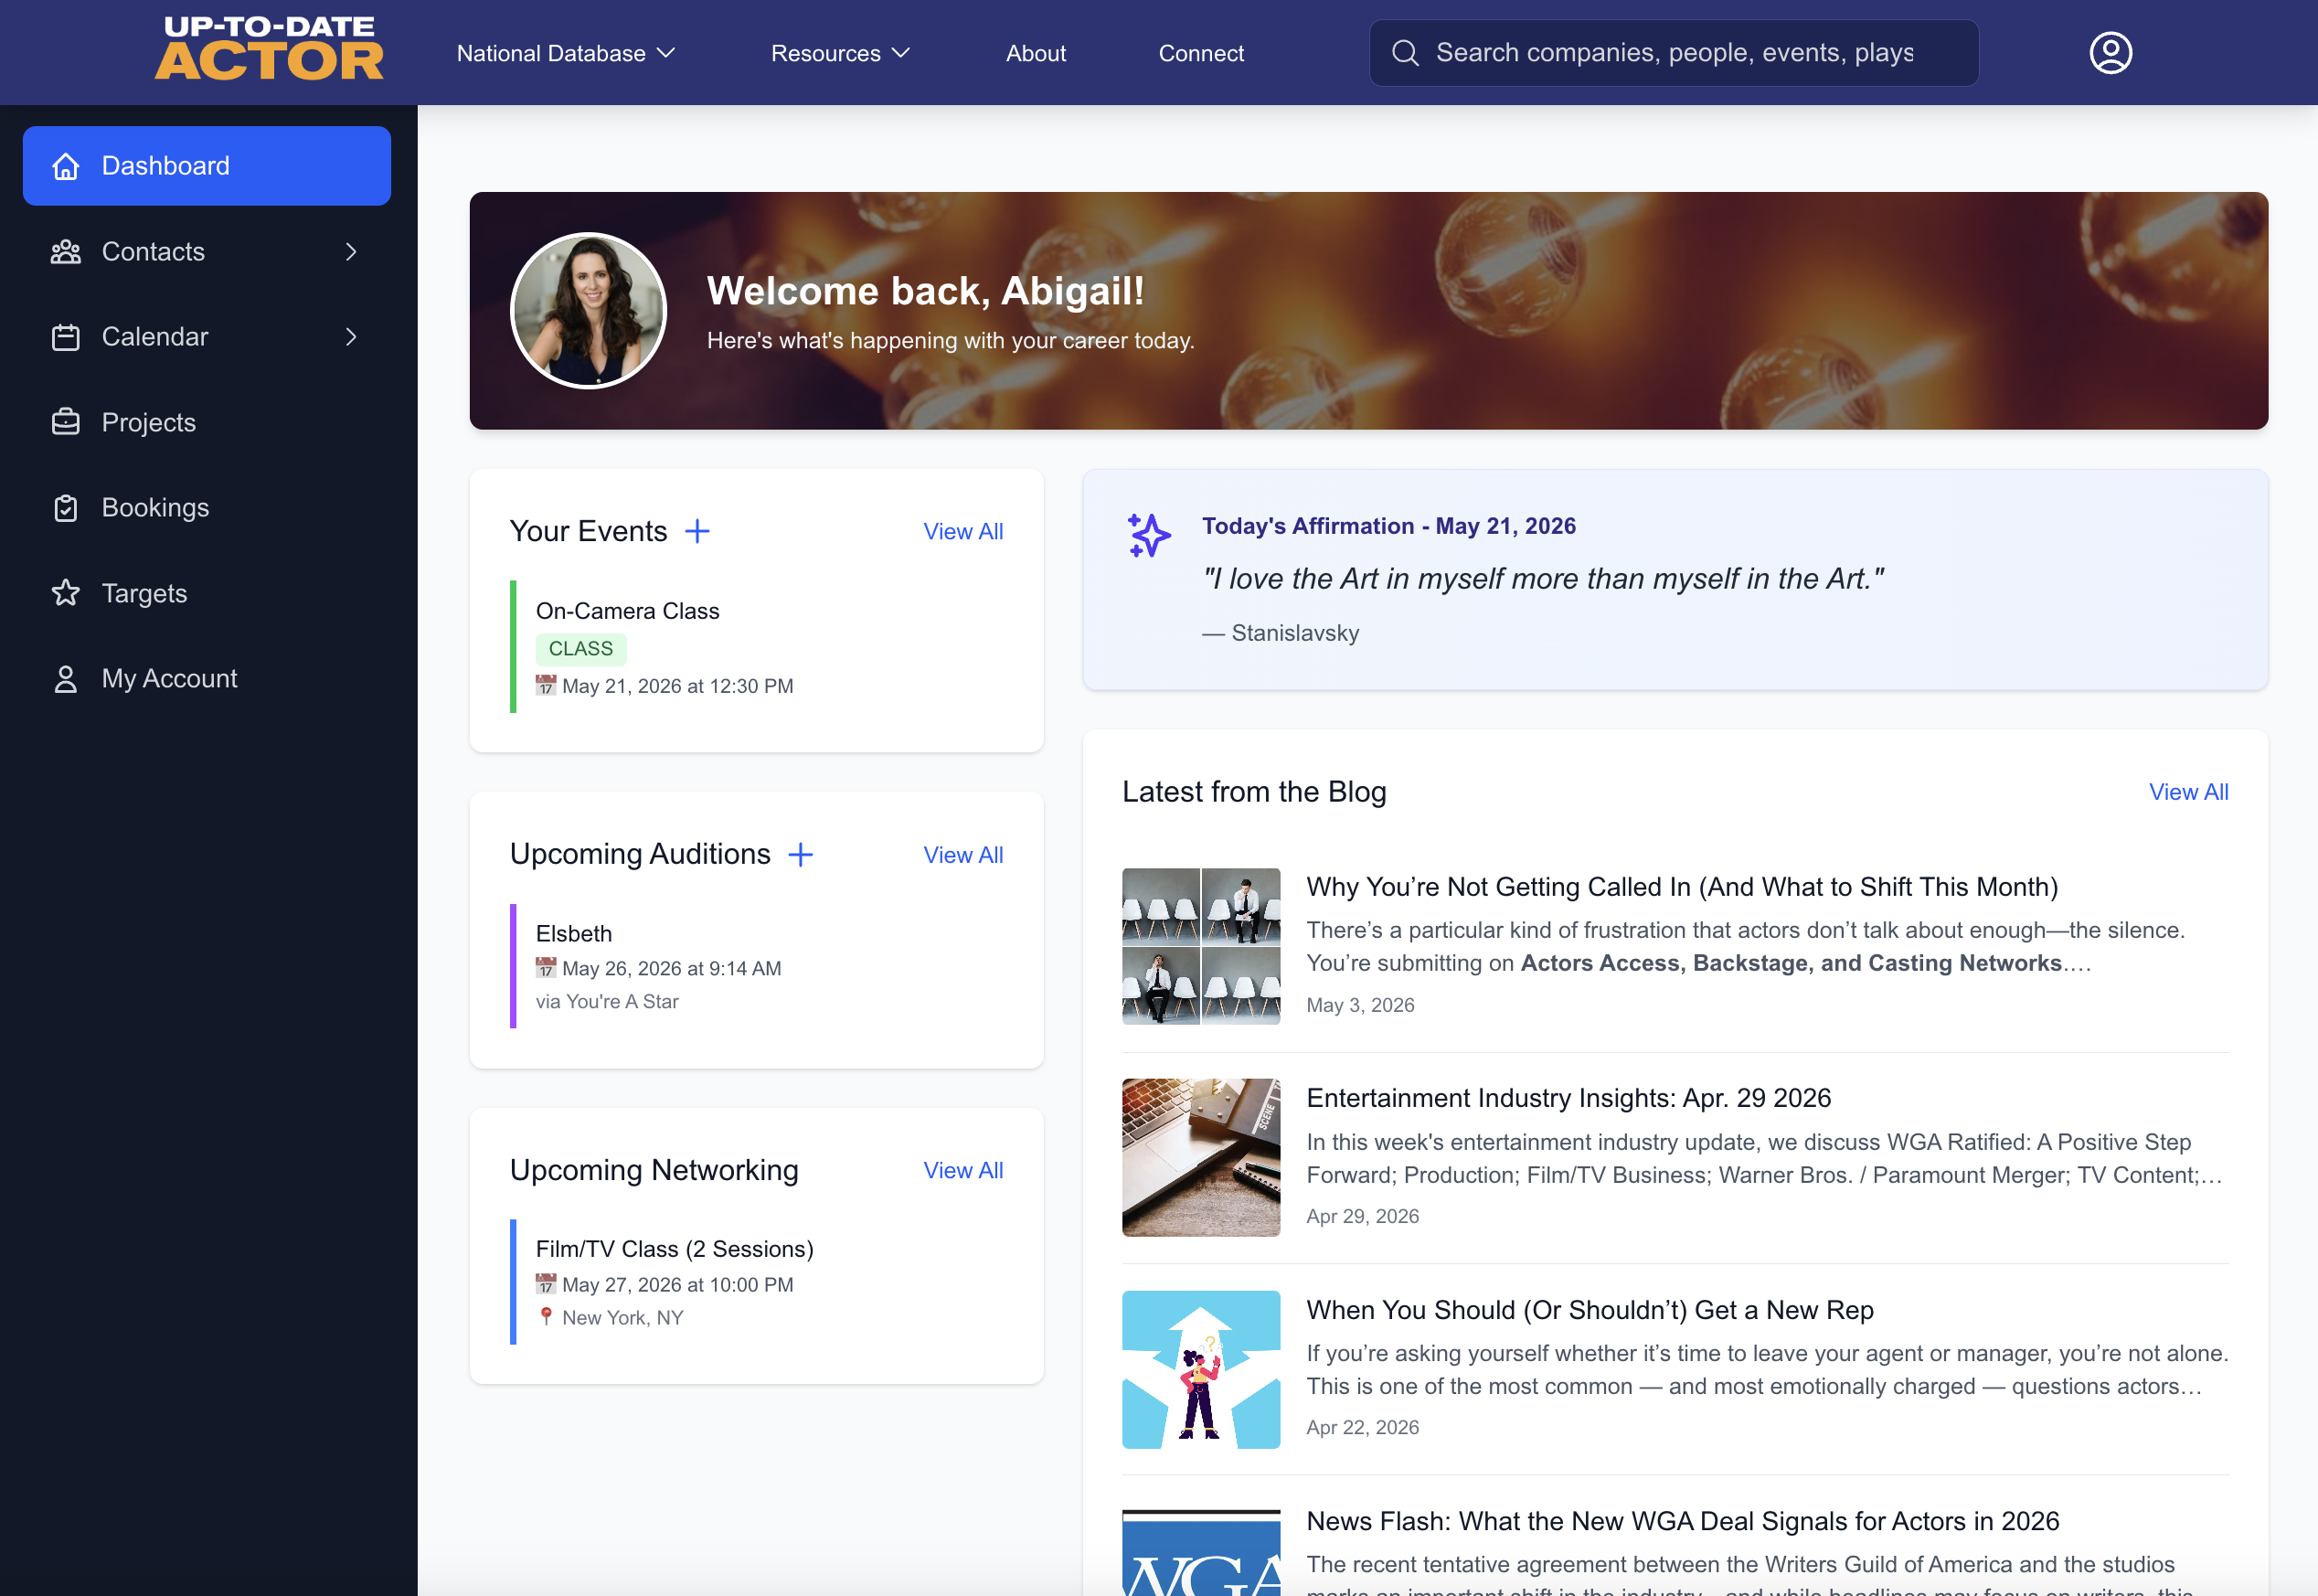Click the Apr 22, 2026 blog date
This screenshot has height=1596, width=2318.
1362,1427
